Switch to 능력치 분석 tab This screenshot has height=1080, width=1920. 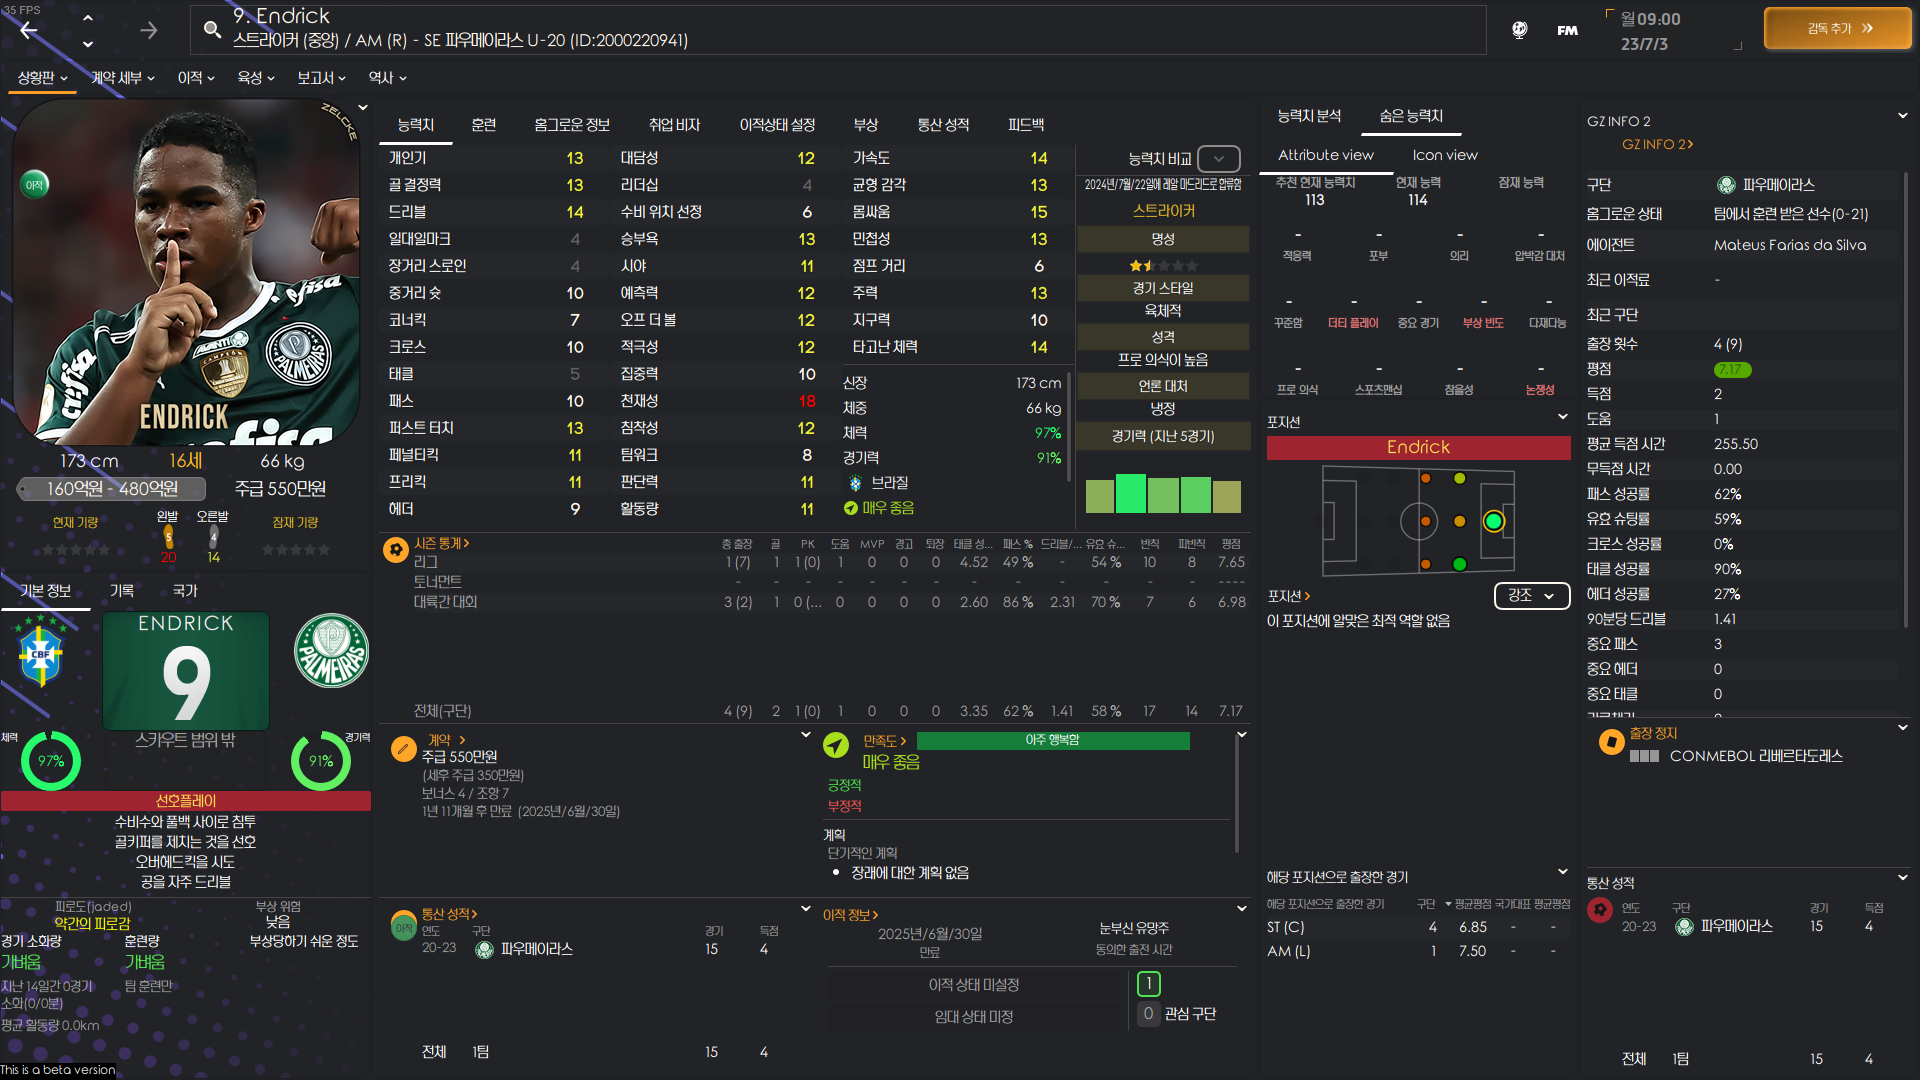1309,116
